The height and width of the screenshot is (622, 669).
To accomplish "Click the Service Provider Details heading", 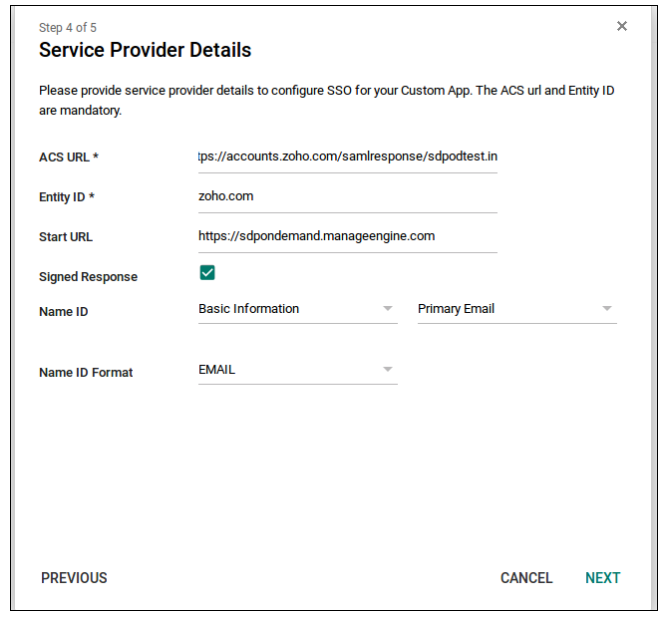I will pos(145,50).
